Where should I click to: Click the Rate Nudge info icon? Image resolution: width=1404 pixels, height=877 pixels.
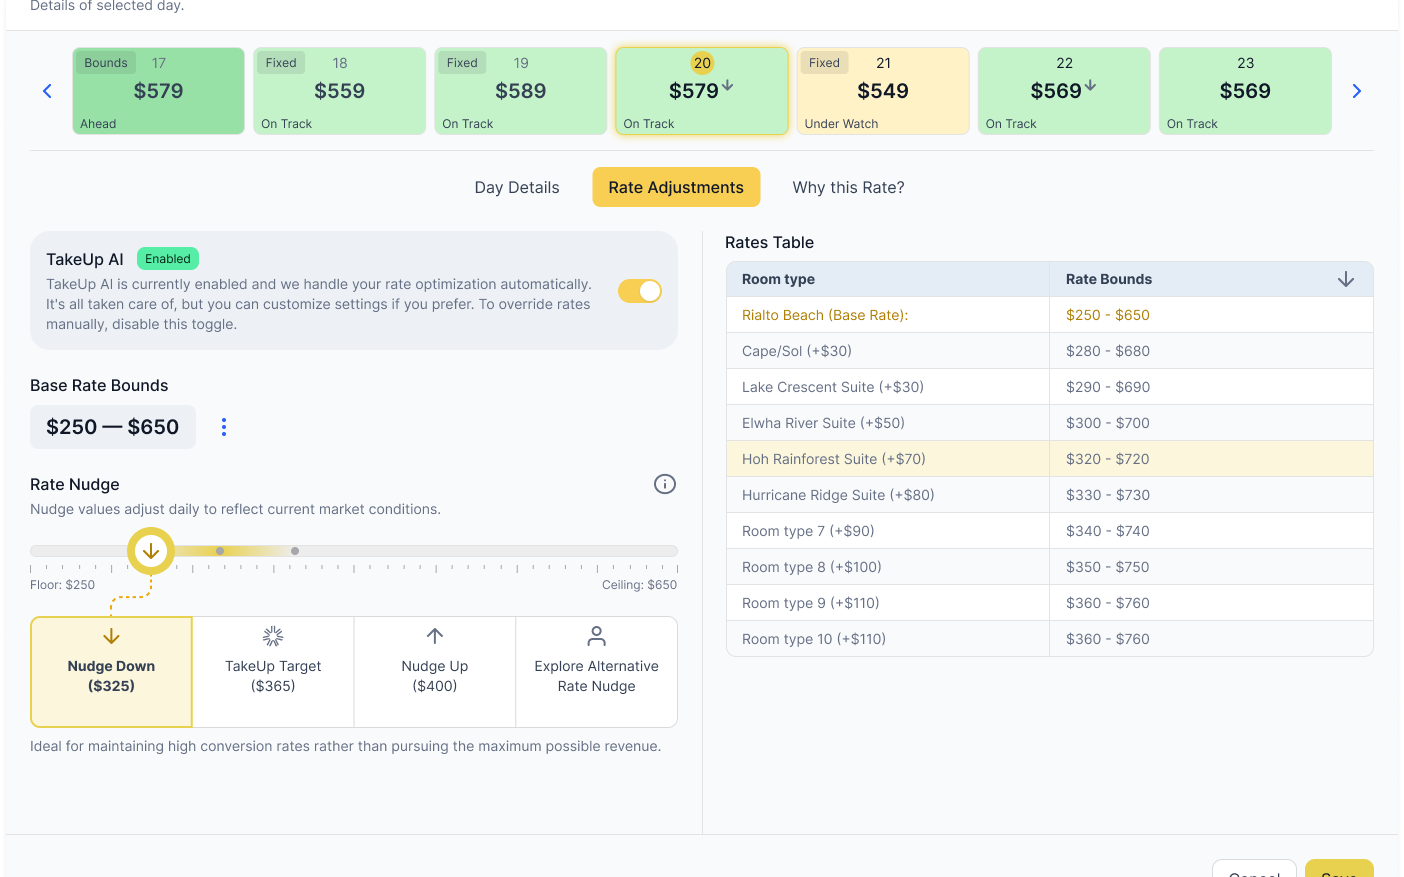[x=665, y=484]
